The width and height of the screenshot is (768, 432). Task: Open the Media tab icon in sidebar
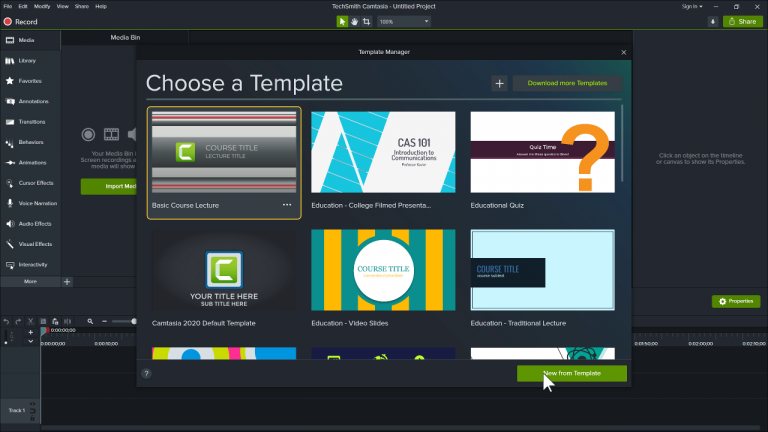click(10, 40)
